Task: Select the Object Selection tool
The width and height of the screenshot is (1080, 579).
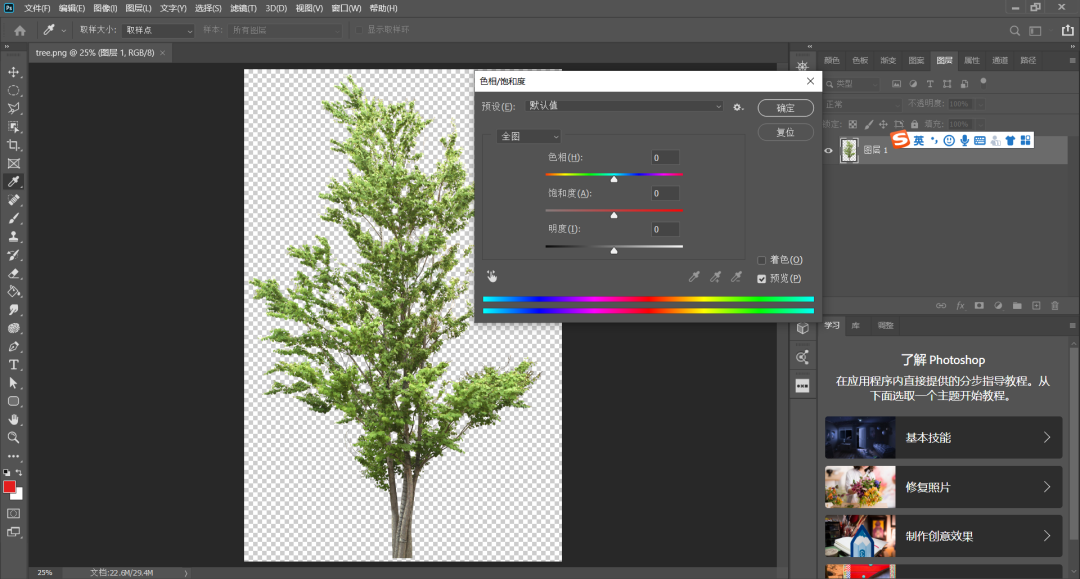Action: click(x=13, y=127)
